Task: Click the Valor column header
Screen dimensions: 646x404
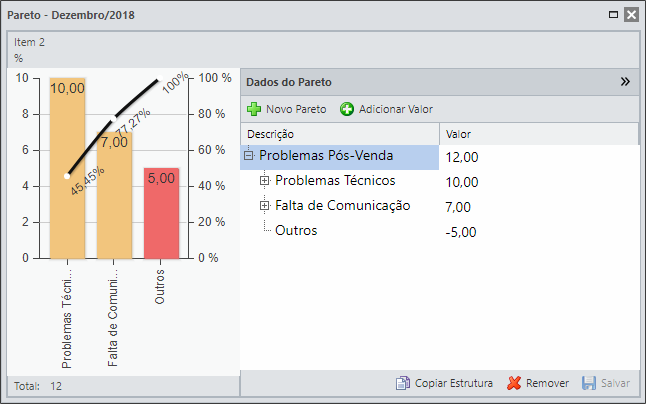Action: (x=539, y=134)
